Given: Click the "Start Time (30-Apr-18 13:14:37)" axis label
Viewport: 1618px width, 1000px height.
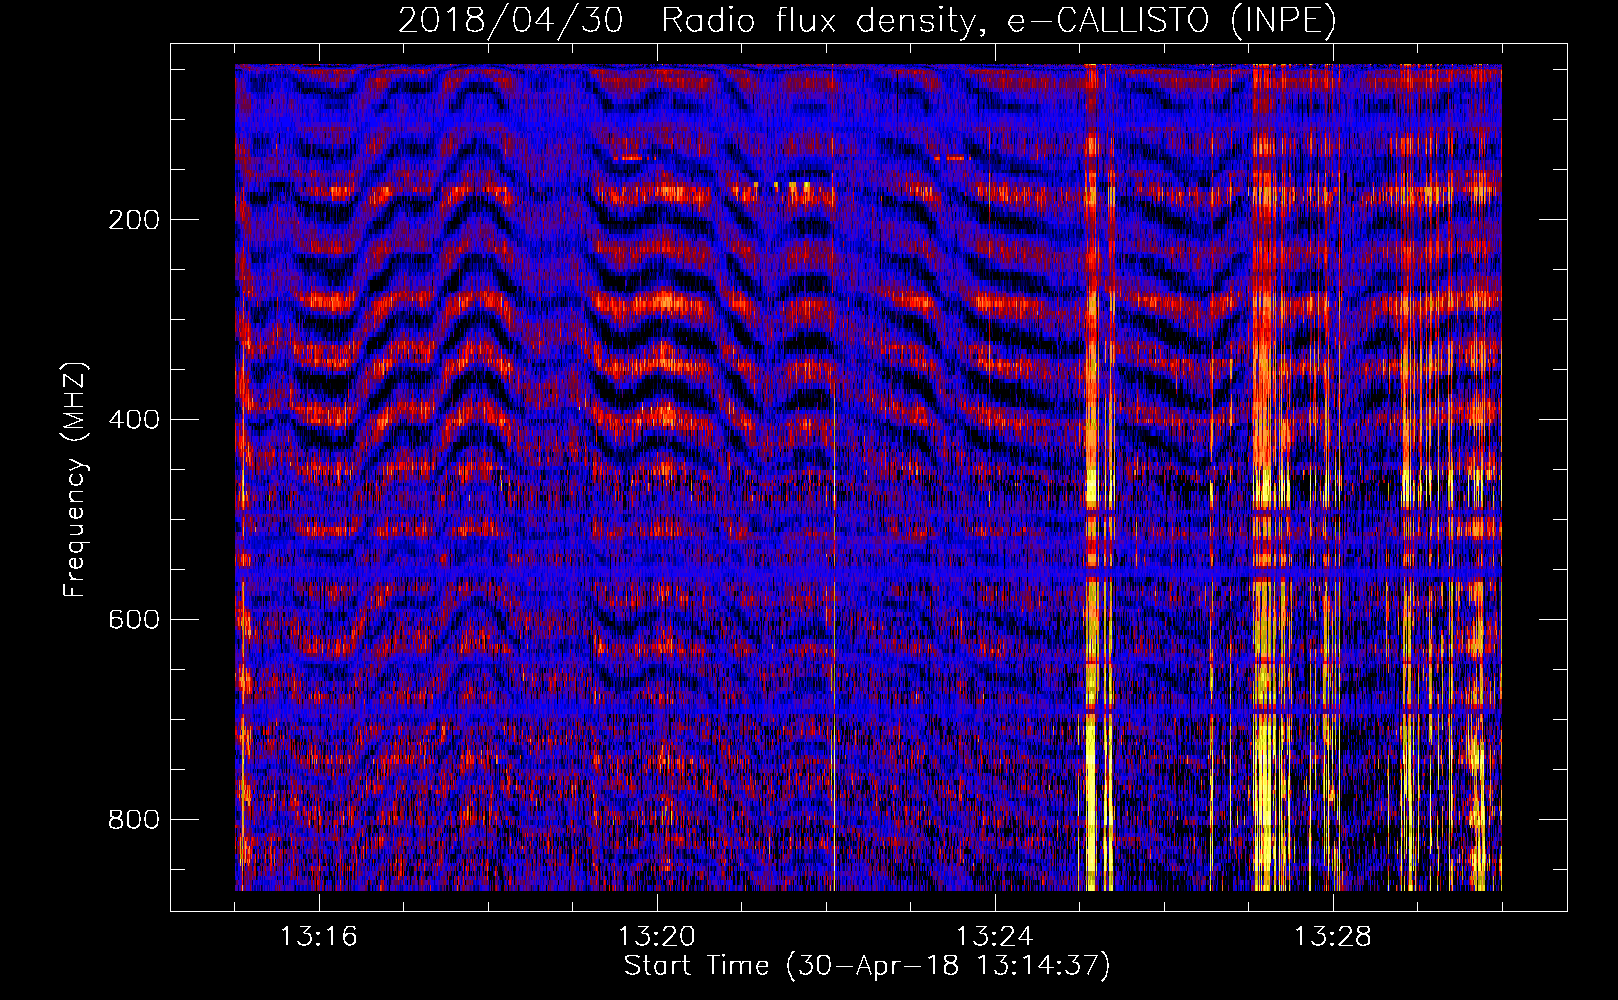Looking at the screenshot, I should point(867,966).
